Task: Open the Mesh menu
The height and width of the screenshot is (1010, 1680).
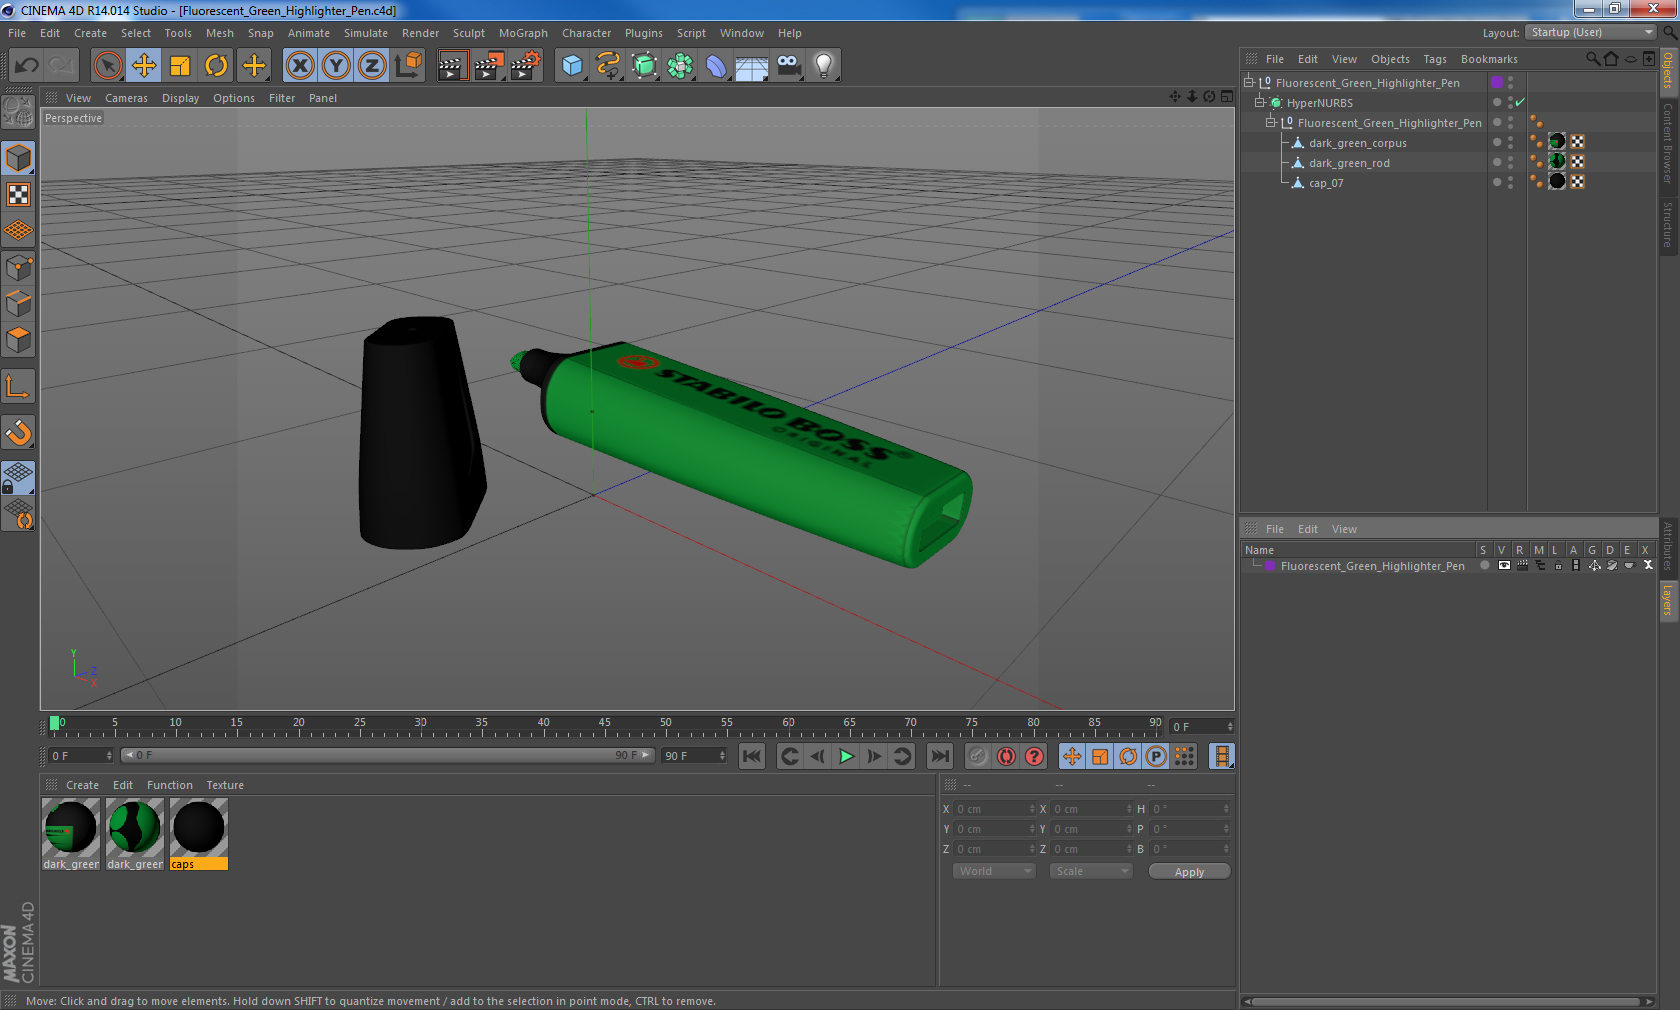Action: click(x=220, y=33)
